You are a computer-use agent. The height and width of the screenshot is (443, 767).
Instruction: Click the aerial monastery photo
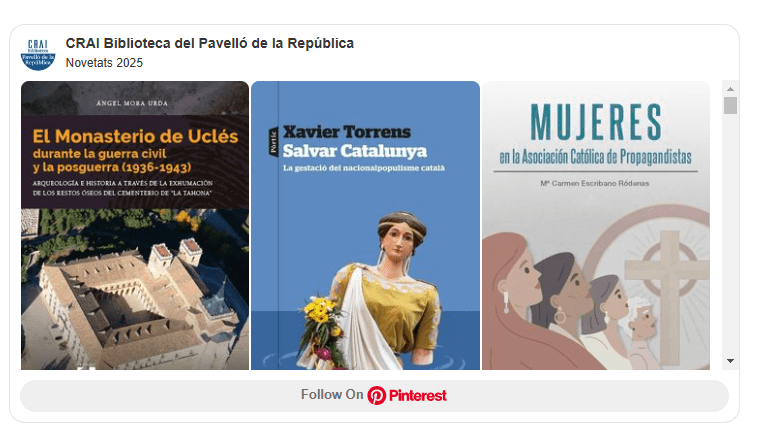coord(135,289)
